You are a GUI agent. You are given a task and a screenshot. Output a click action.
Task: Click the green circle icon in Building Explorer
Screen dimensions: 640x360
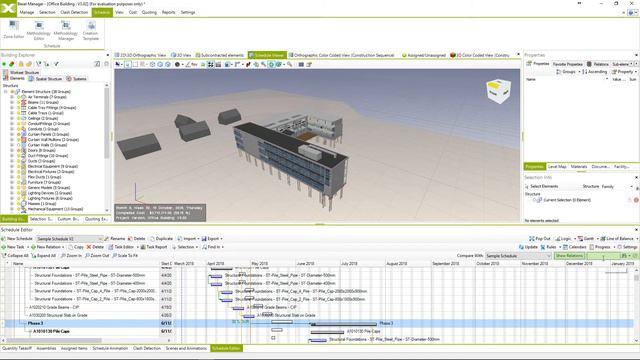coord(4,64)
